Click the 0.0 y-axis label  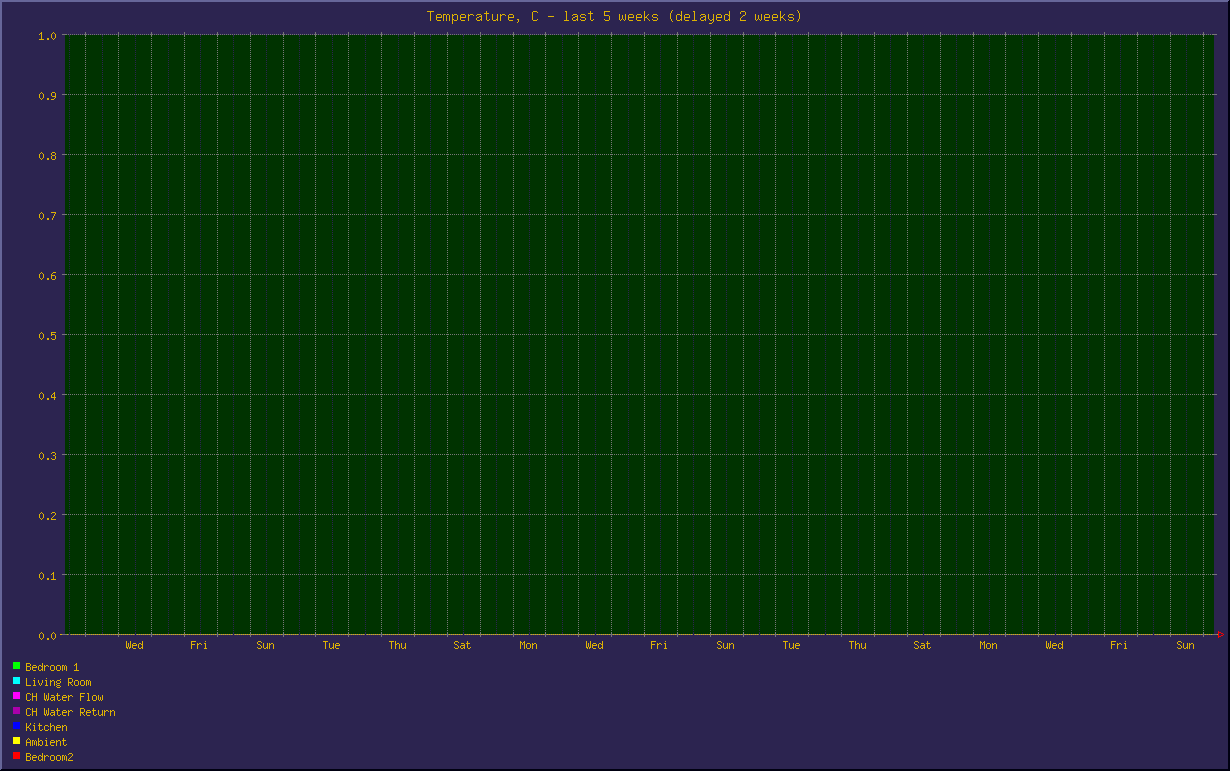[x=46, y=635]
